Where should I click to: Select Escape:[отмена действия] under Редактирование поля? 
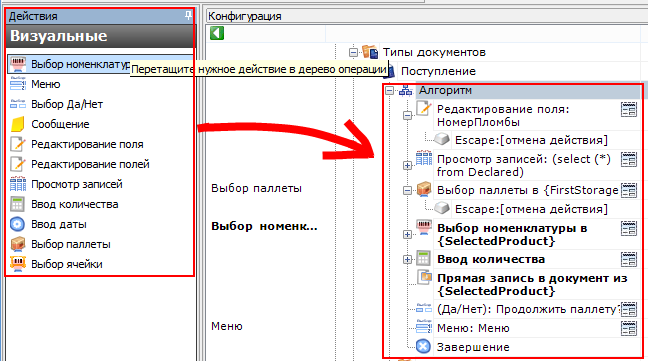point(531,140)
